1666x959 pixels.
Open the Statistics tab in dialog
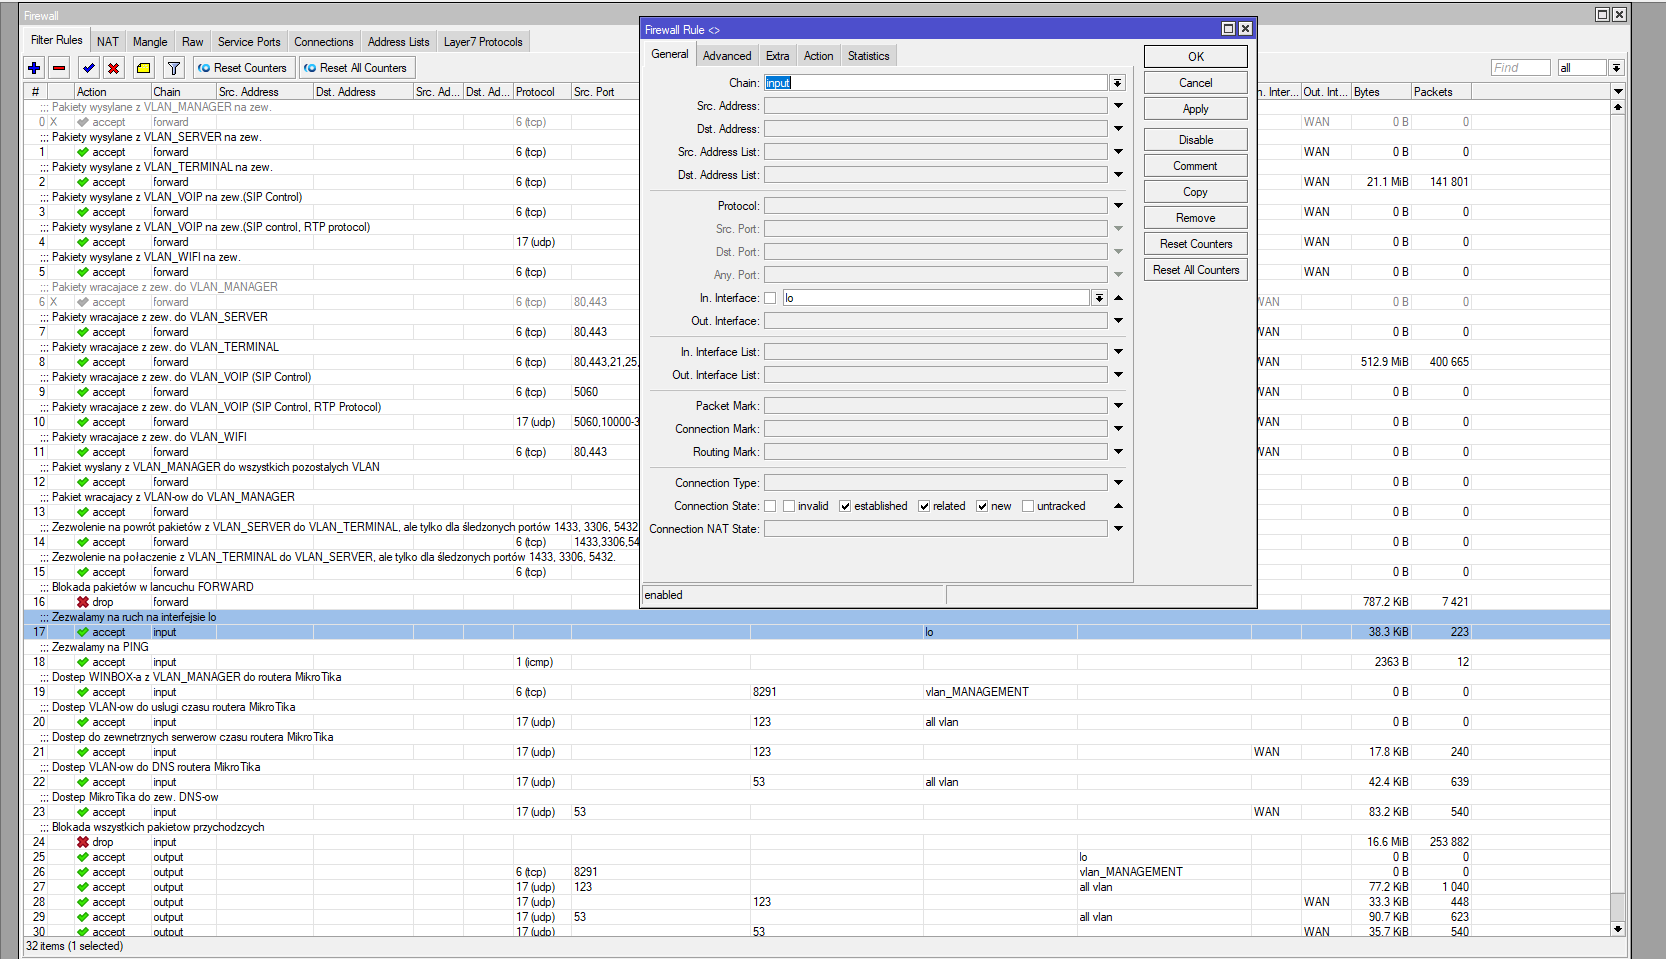[x=868, y=56]
